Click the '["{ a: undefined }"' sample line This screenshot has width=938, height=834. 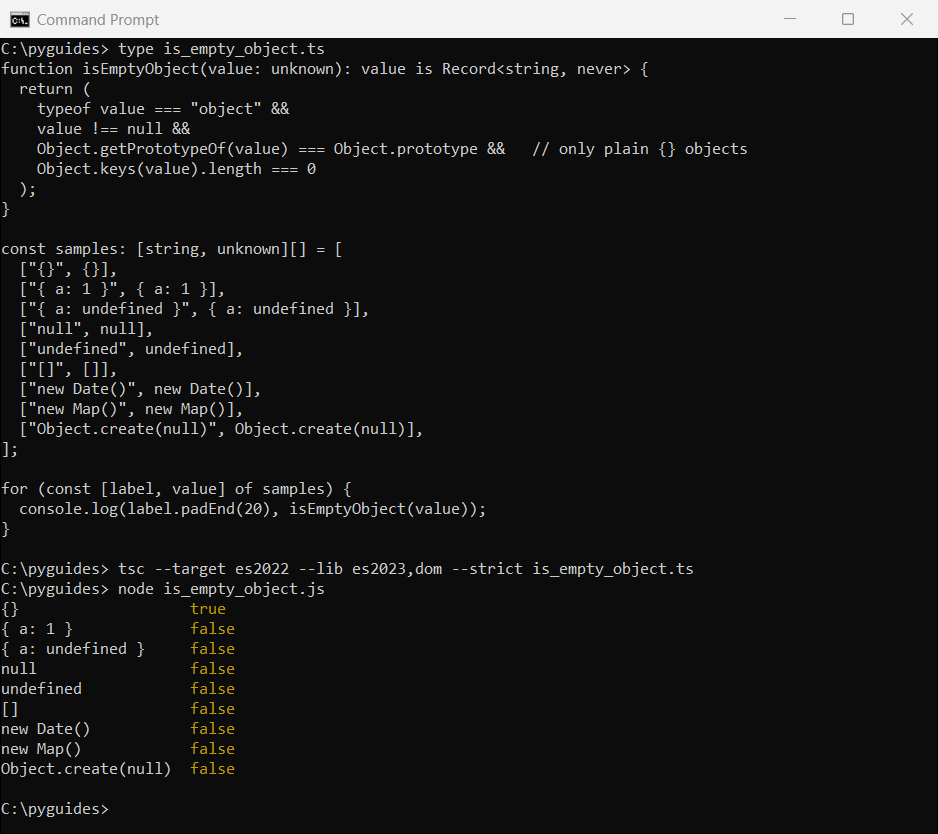point(194,309)
